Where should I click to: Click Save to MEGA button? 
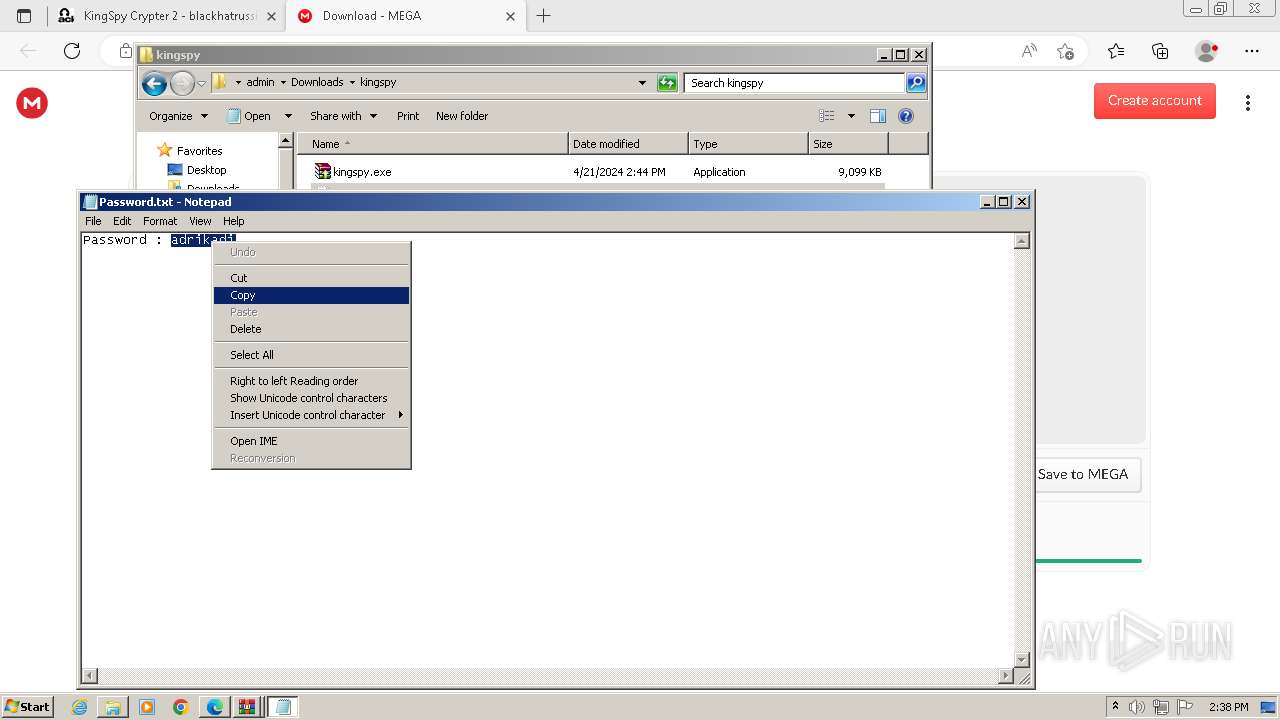pos(1083,474)
